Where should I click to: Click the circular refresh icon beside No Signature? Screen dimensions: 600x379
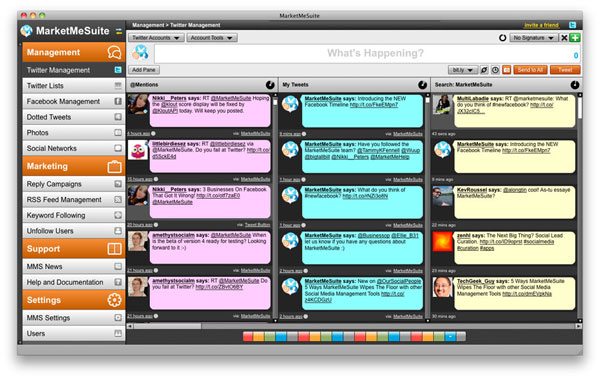(502, 38)
